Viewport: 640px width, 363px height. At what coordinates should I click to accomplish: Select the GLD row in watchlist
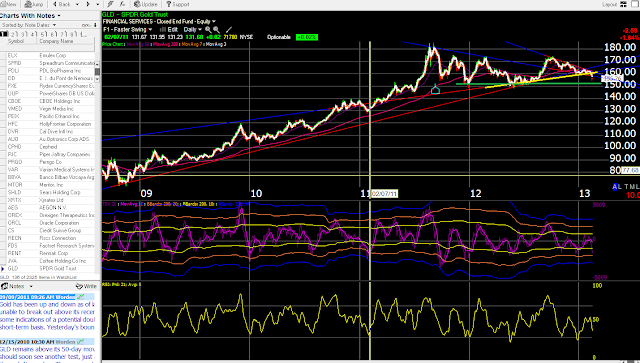click(47, 269)
